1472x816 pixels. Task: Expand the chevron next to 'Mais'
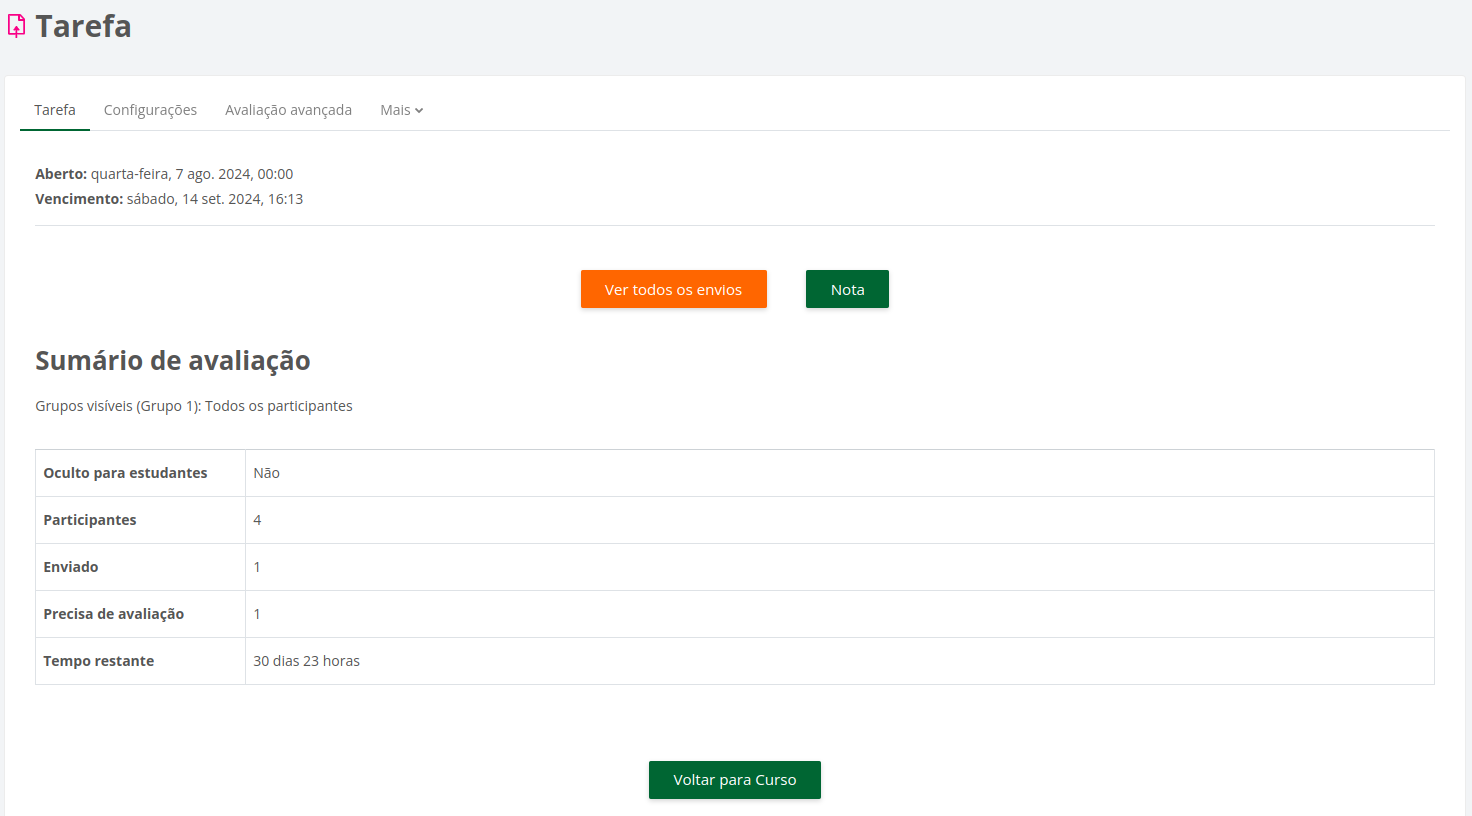(x=420, y=110)
